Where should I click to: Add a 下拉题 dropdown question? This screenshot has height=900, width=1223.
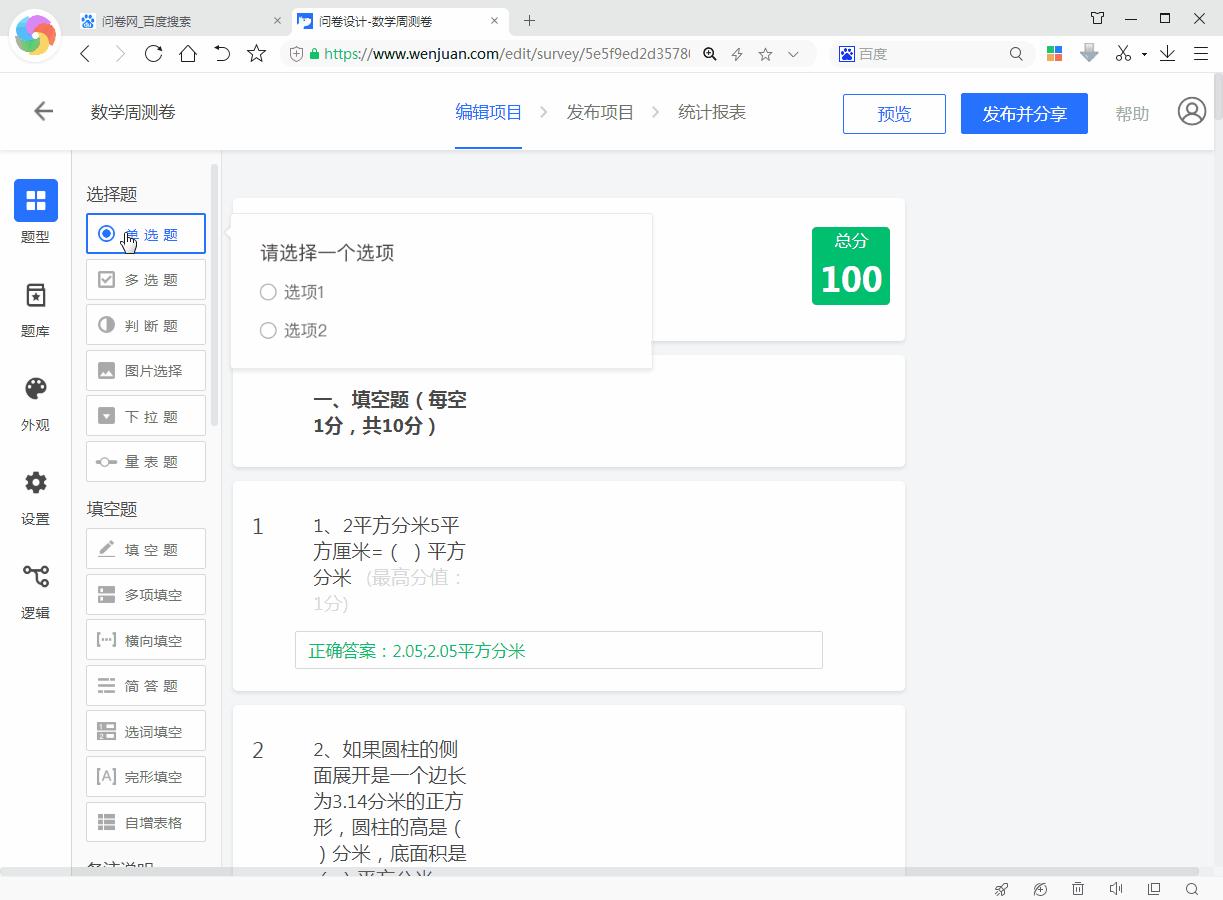145,415
